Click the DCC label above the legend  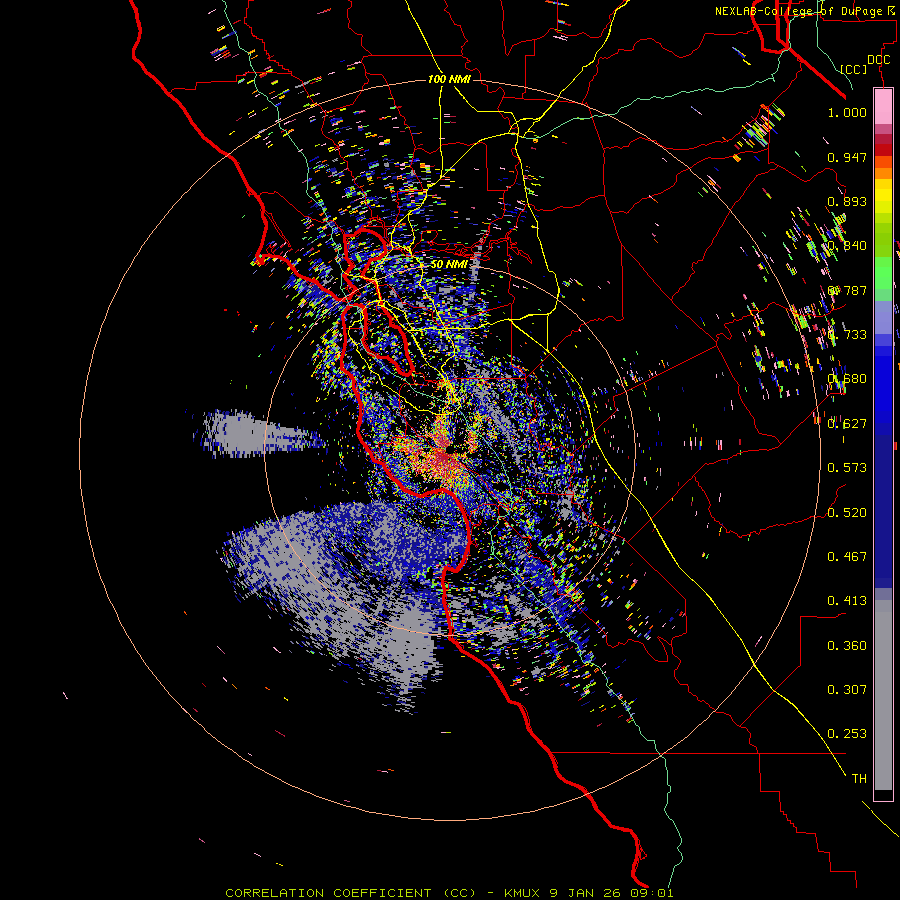(878, 60)
